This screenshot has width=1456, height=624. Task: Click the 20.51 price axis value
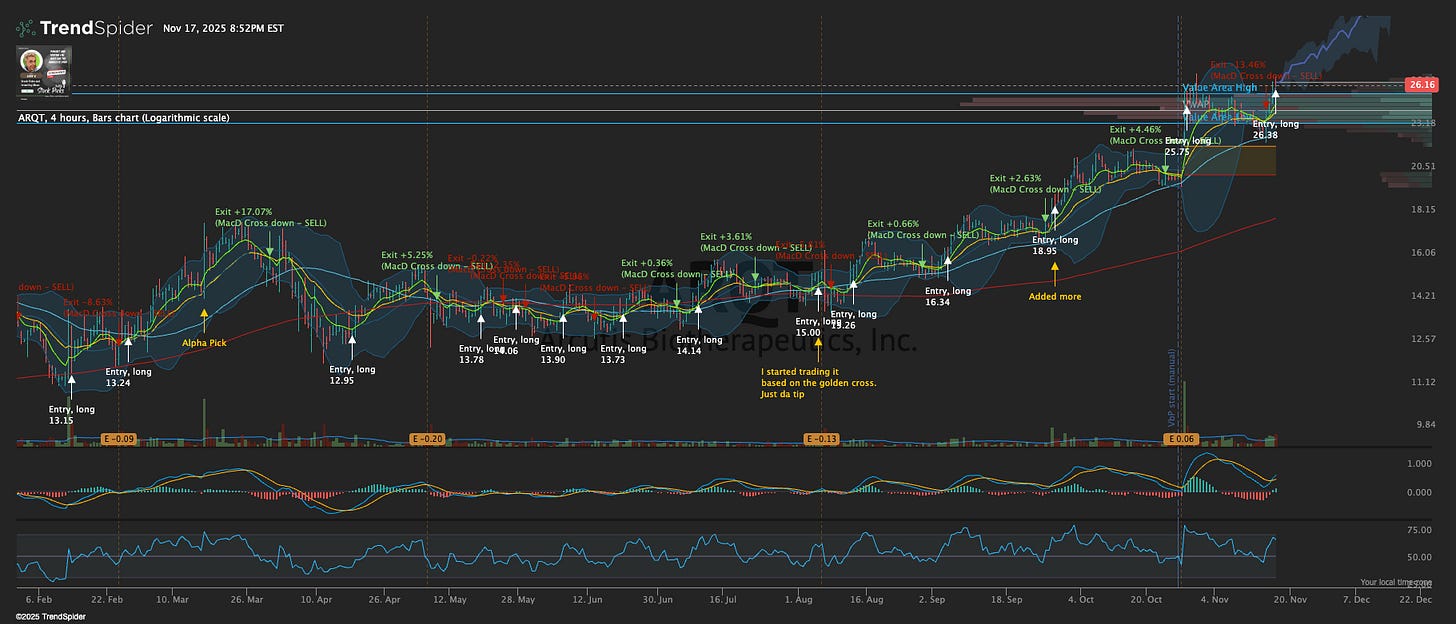point(1423,166)
